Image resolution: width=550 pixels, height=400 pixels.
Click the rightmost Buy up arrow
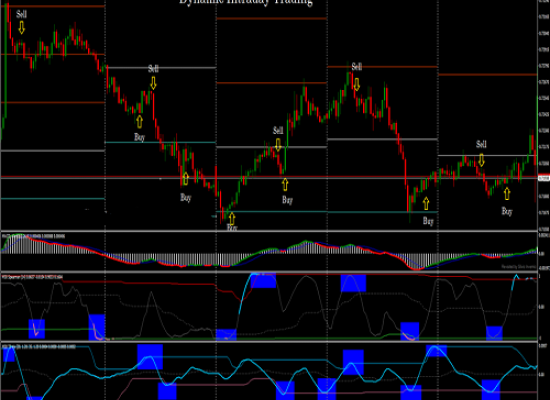(x=507, y=193)
